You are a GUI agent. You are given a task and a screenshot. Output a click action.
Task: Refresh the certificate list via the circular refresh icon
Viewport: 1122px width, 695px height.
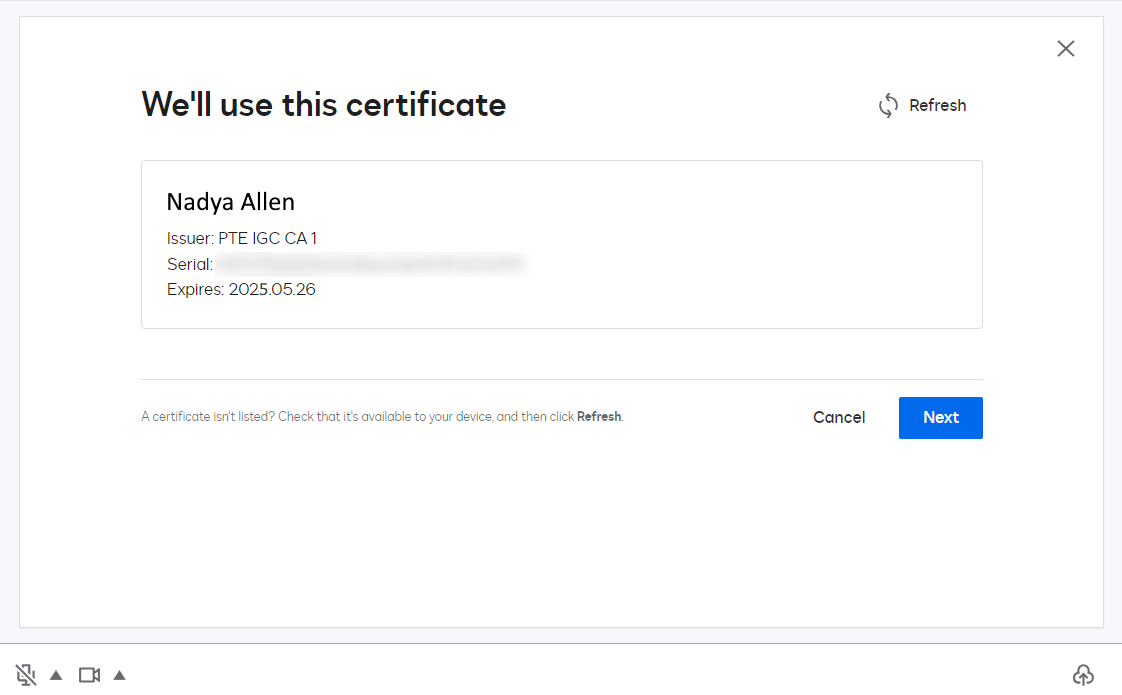coord(888,105)
